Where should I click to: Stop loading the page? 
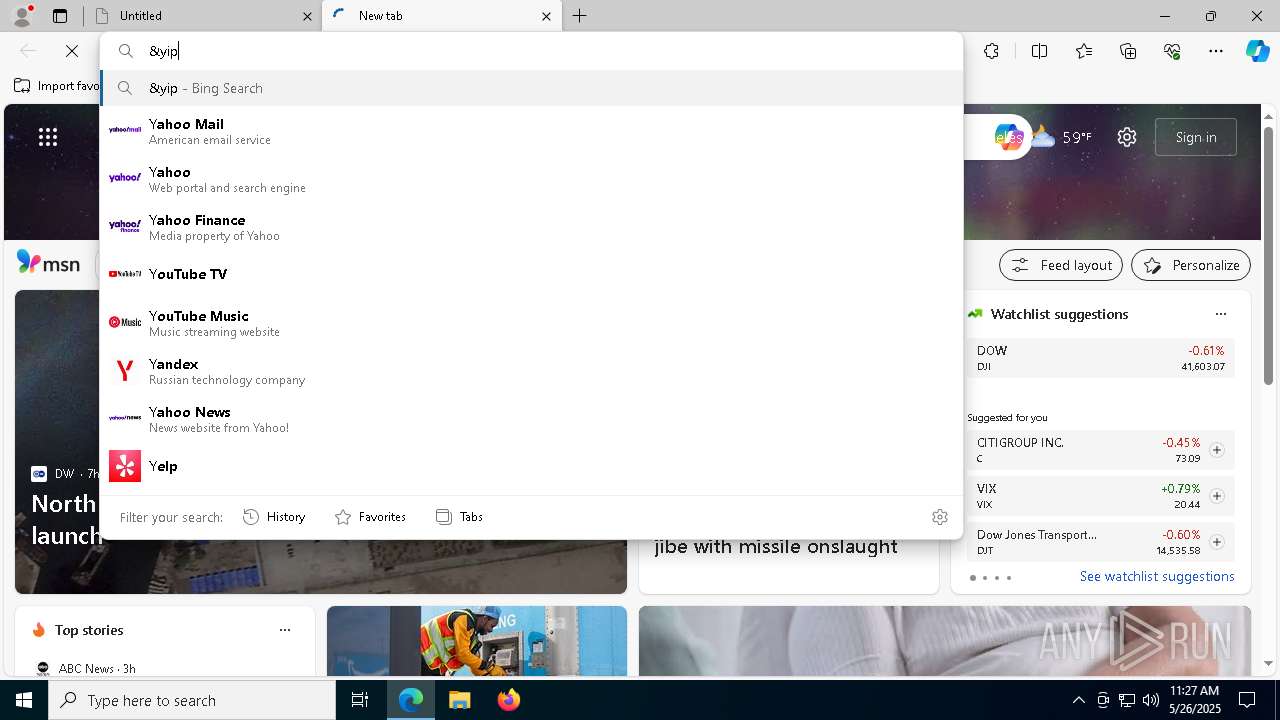click(x=71, y=51)
